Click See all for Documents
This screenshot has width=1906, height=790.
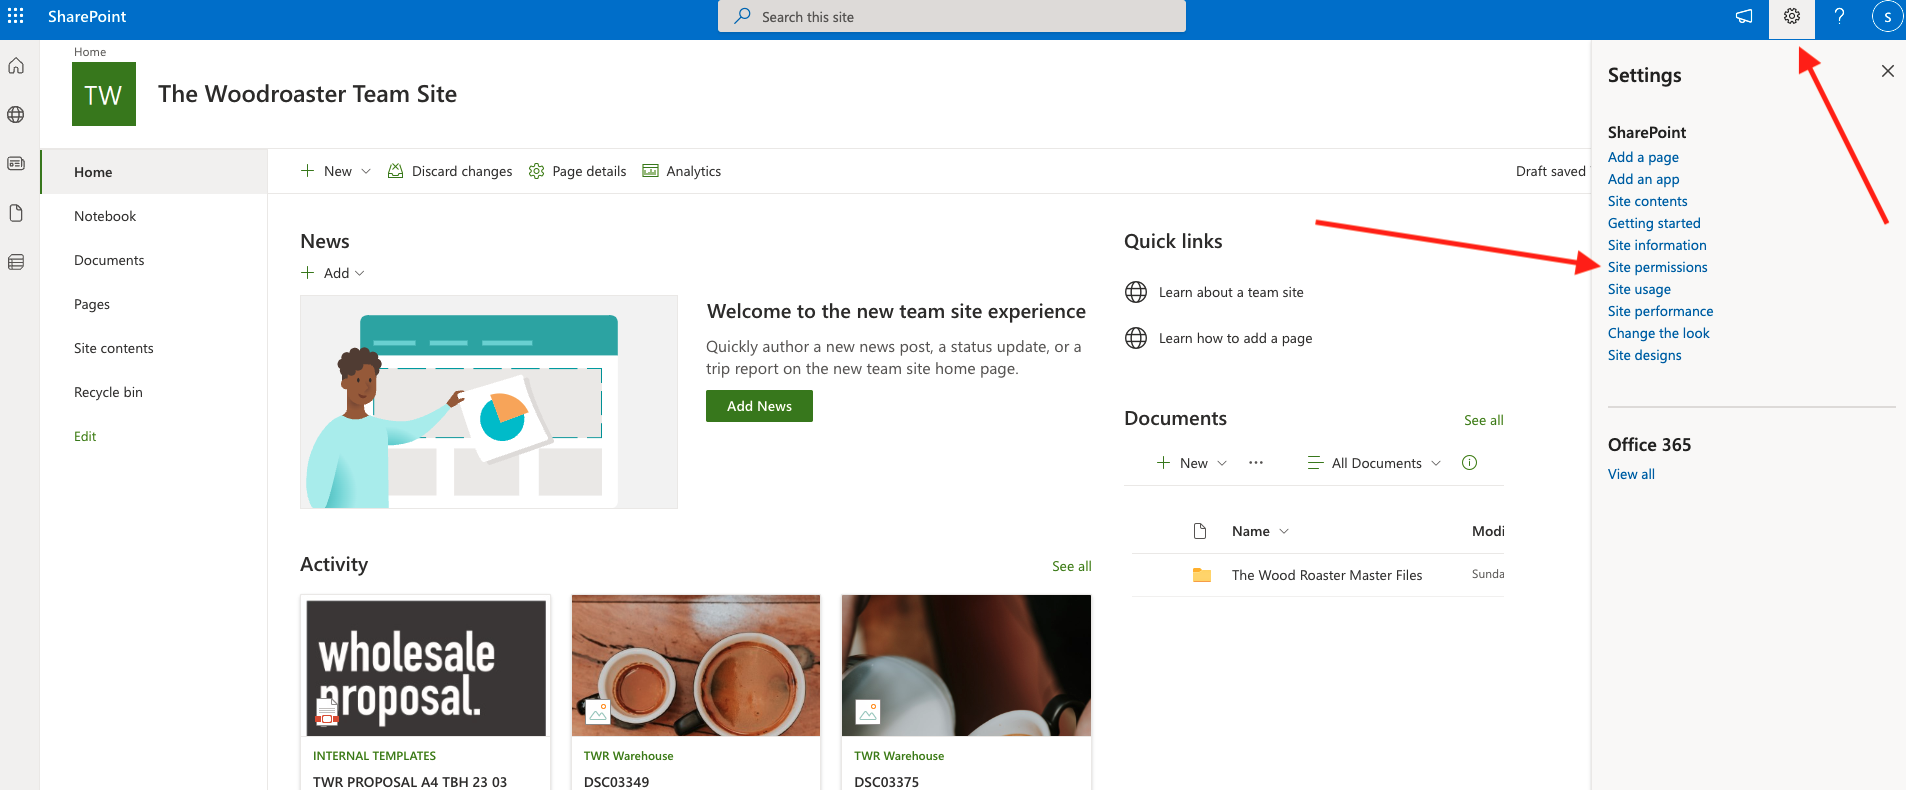pyautogui.click(x=1483, y=420)
